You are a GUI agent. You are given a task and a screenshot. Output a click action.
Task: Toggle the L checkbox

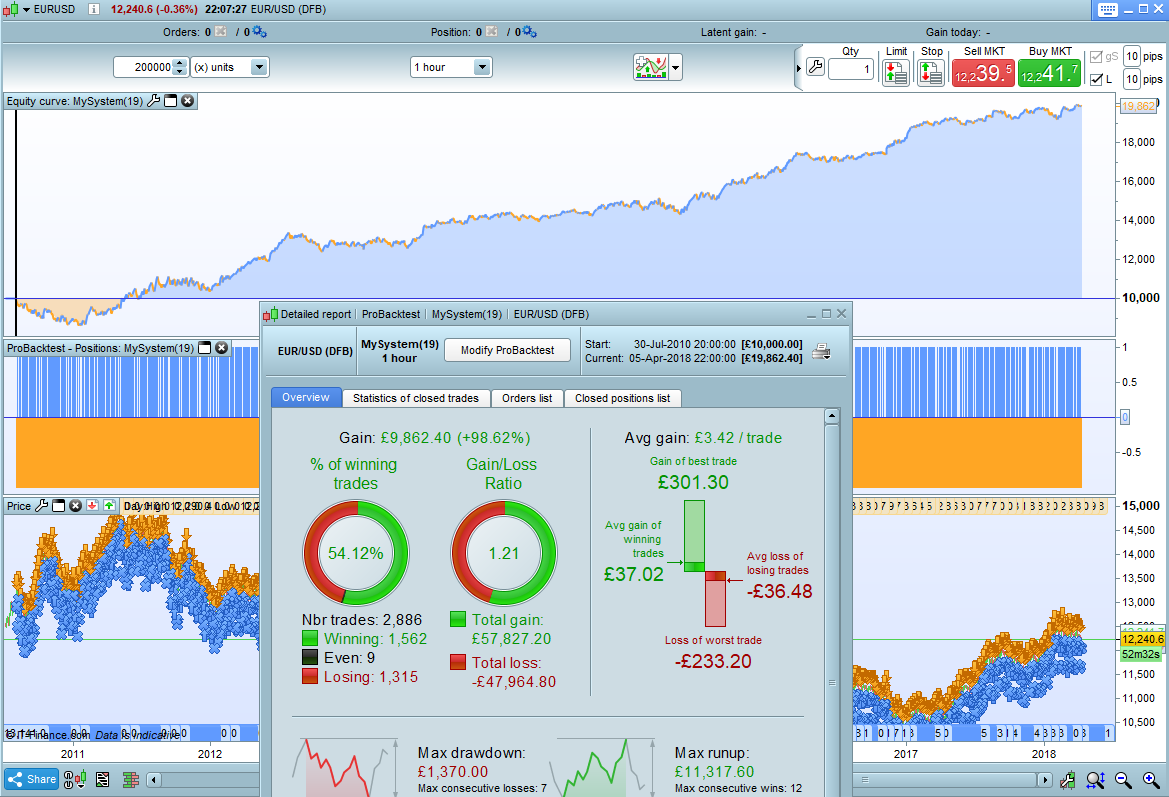(x=1096, y=79)
